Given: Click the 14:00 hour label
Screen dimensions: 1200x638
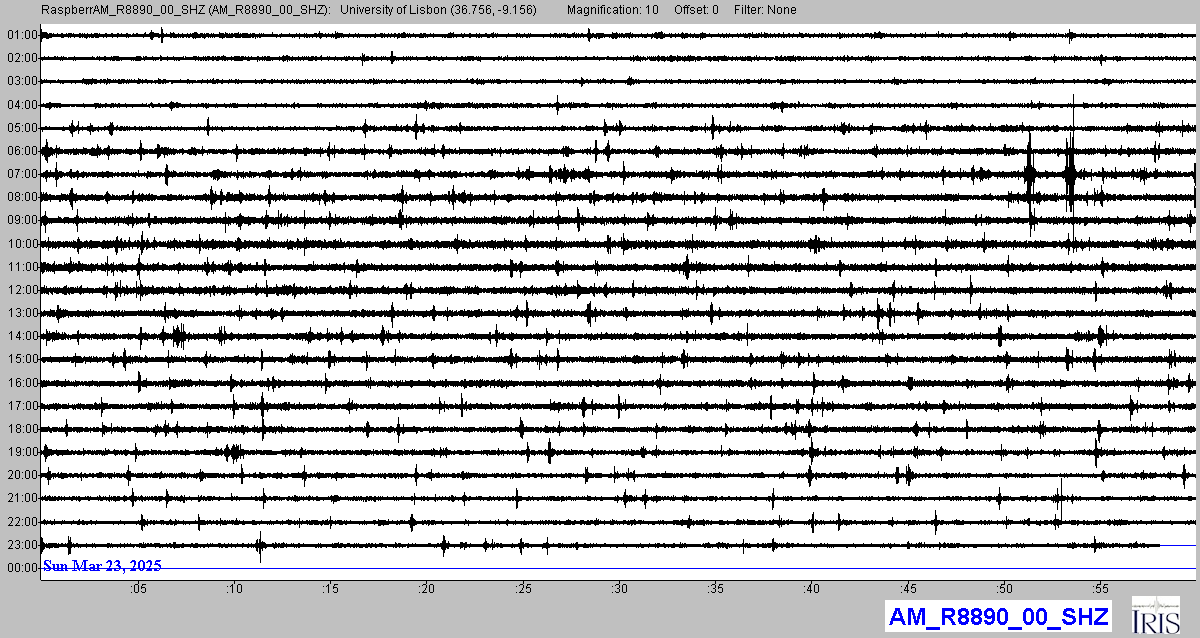Looking at the screenshot, I should pos(22,336).
